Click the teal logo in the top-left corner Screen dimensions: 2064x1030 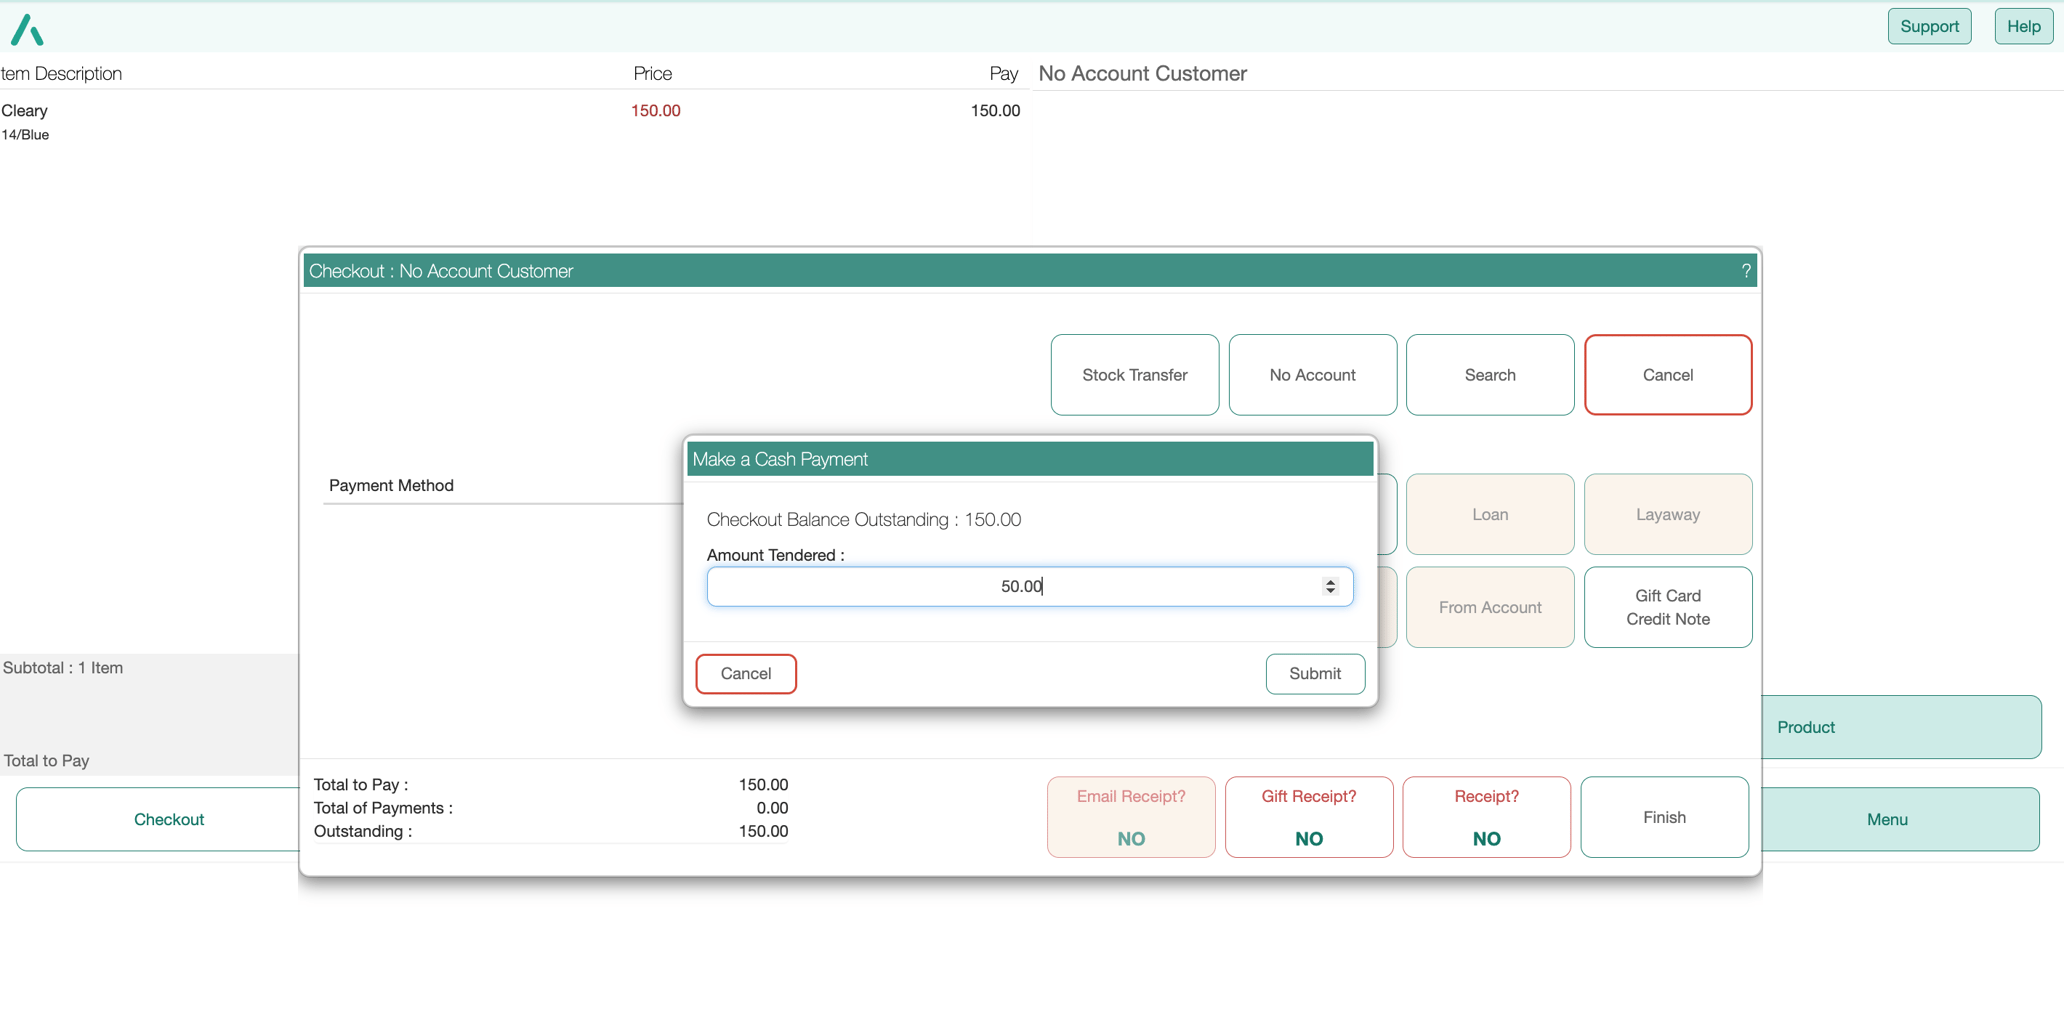pos(26,27)
